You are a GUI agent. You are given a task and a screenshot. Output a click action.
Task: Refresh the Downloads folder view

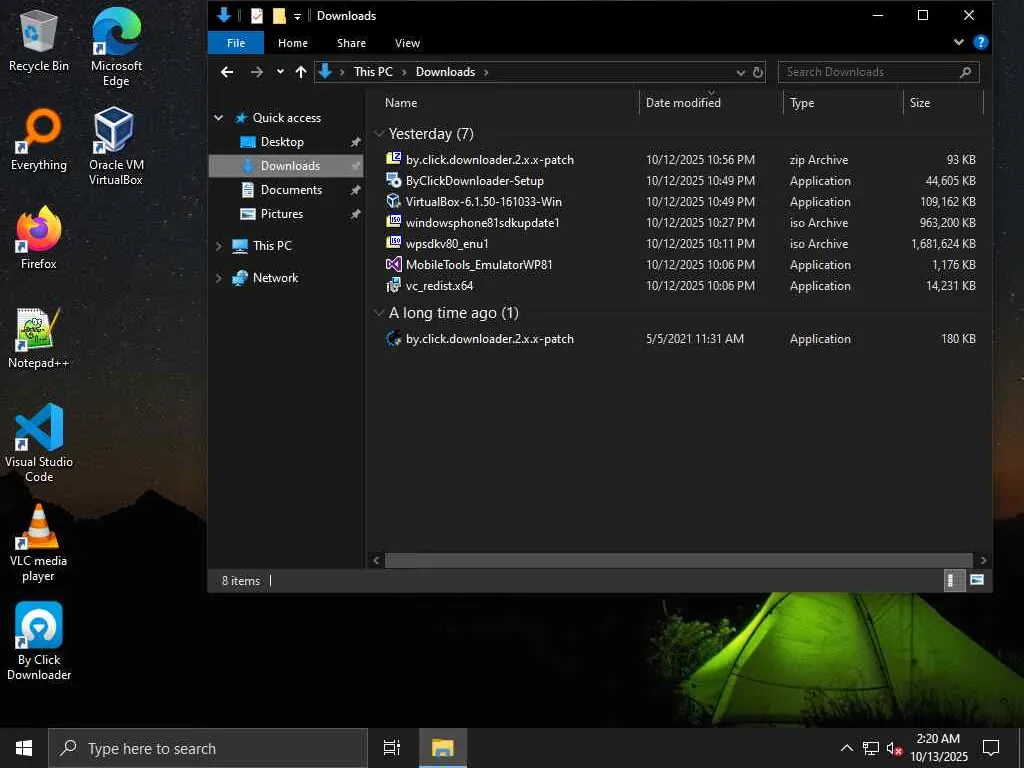(x=758, y=72)
